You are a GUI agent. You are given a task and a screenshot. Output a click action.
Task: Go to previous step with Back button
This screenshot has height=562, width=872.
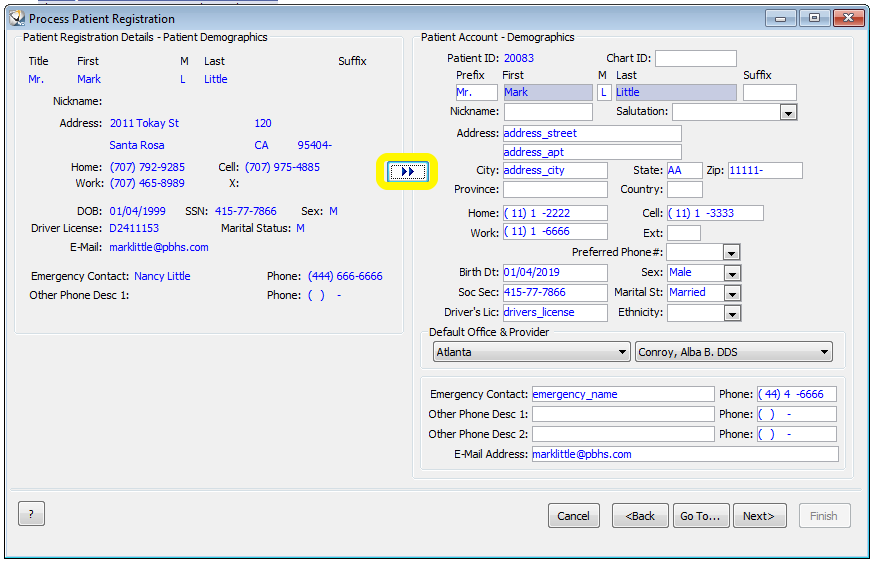pyautogui.click(x=640, y=516)
